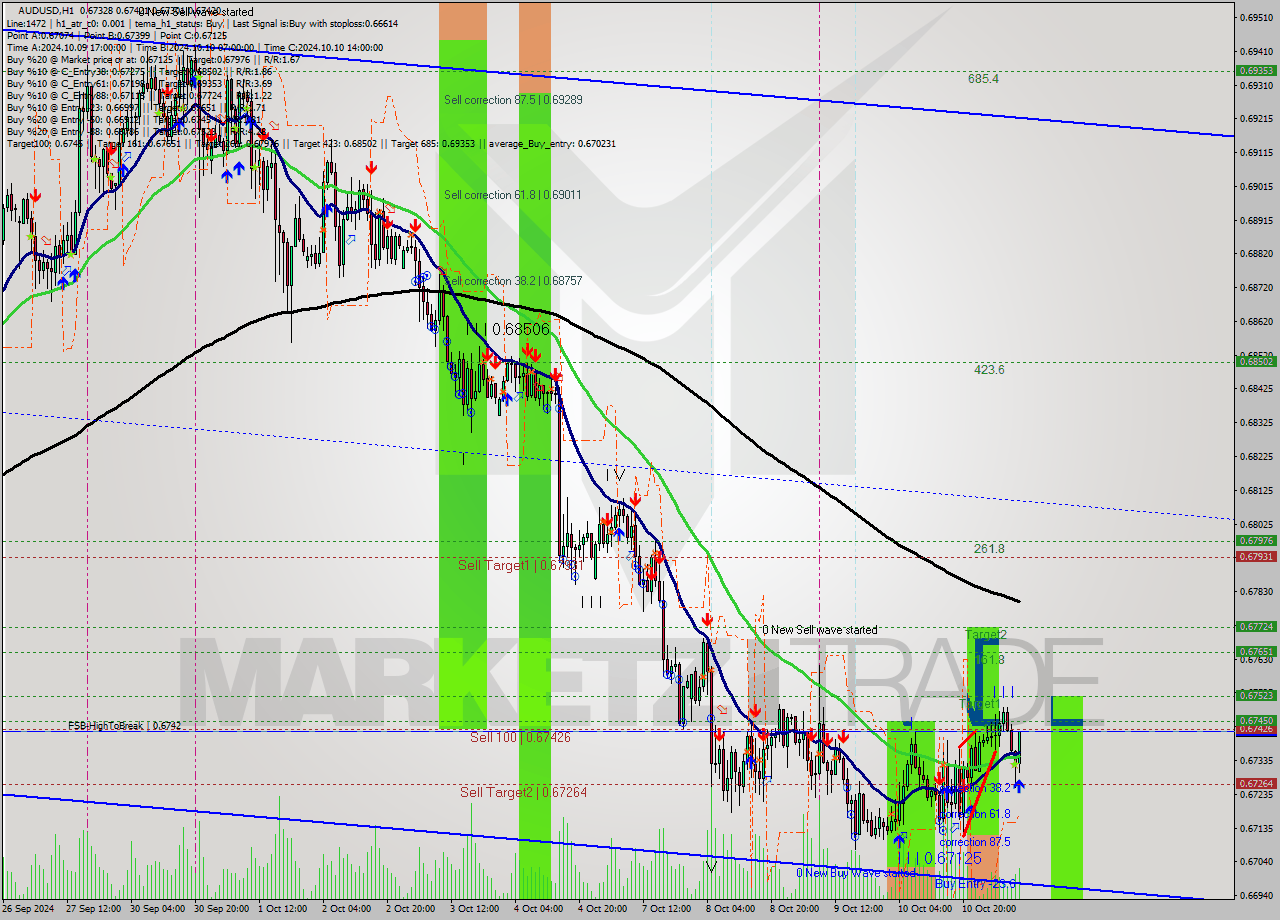Viewport: 1280px width, 920px height.
Task: Click the '0 New Buy Wave started' label
Action: (x=855, y=873)
